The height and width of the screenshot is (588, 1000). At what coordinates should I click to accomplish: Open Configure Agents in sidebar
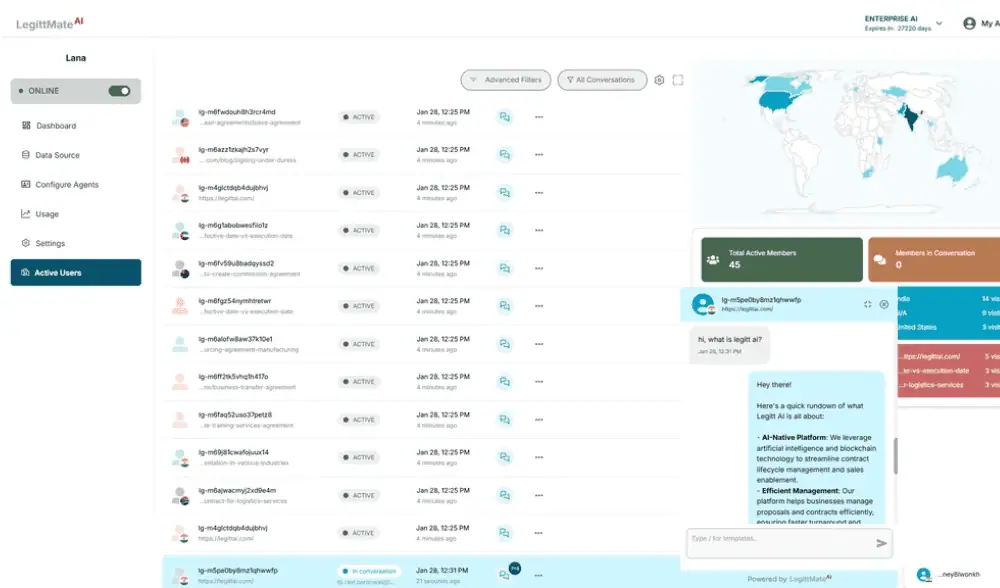pos(66,185)
